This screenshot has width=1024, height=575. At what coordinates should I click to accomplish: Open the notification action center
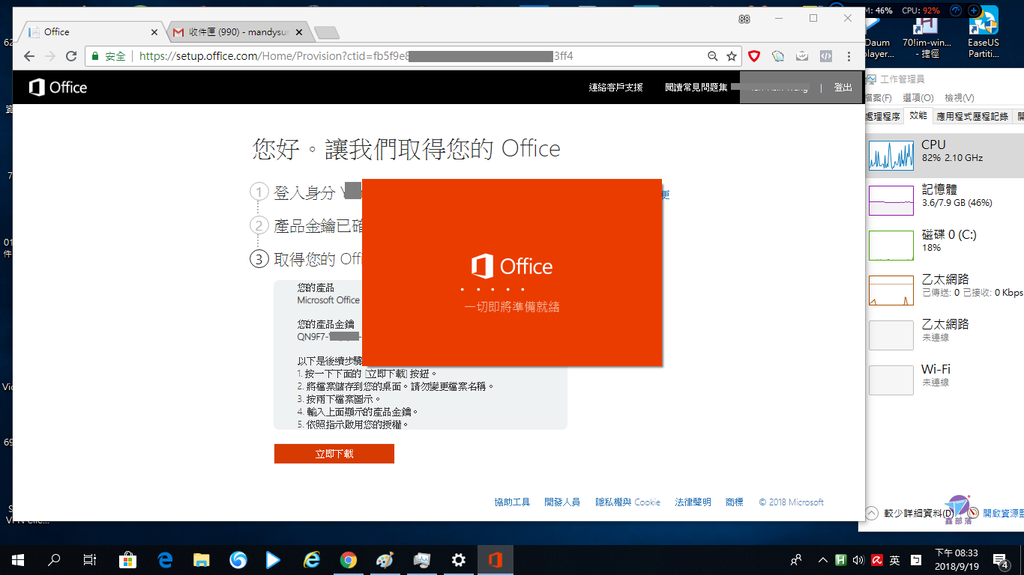point(1000,560)
